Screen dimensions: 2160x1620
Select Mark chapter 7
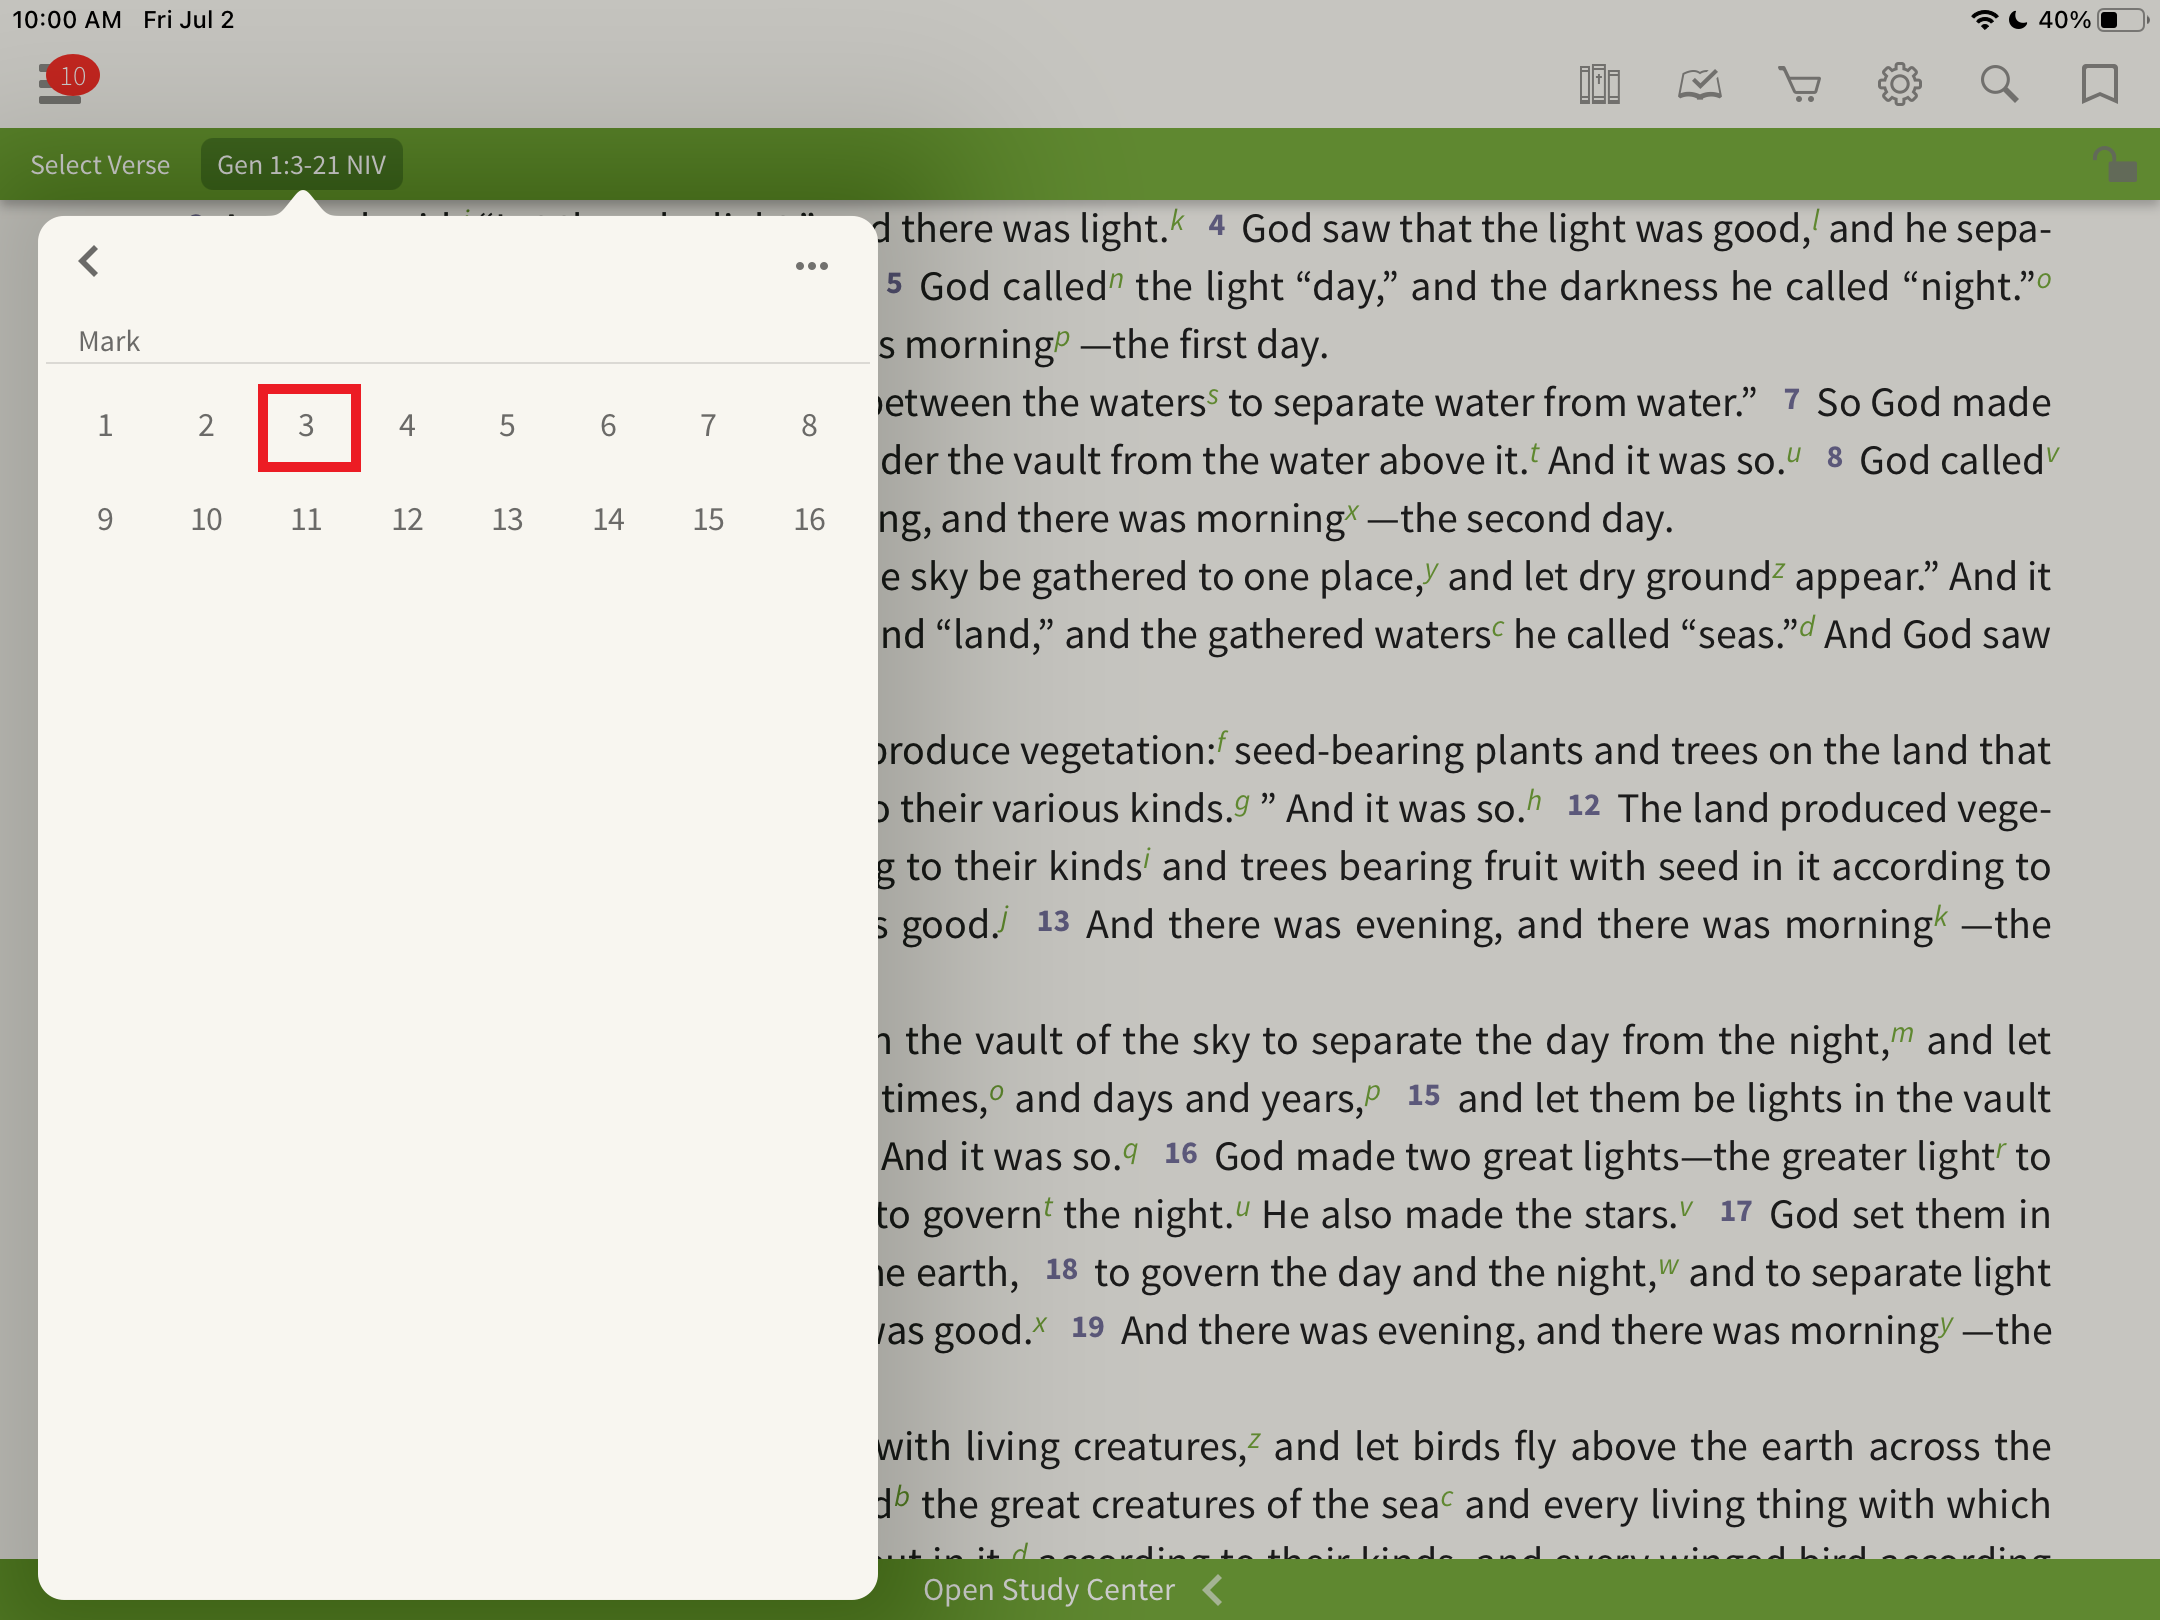coord(708,426)
